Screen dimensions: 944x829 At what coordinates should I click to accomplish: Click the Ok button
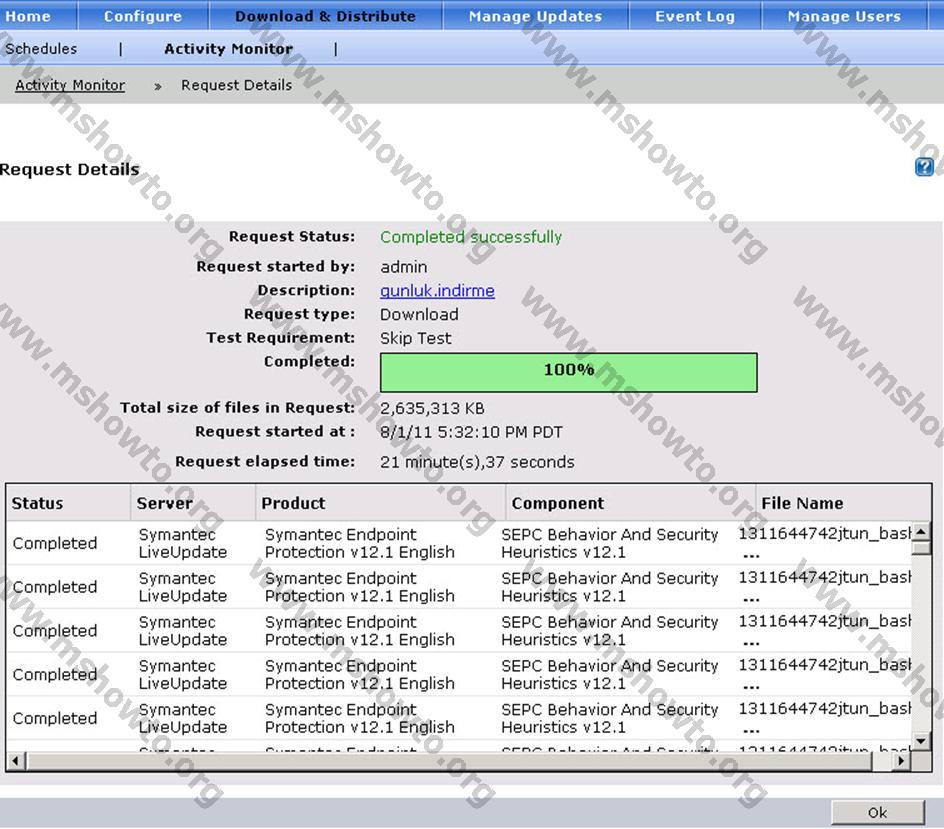pos(877,812)
